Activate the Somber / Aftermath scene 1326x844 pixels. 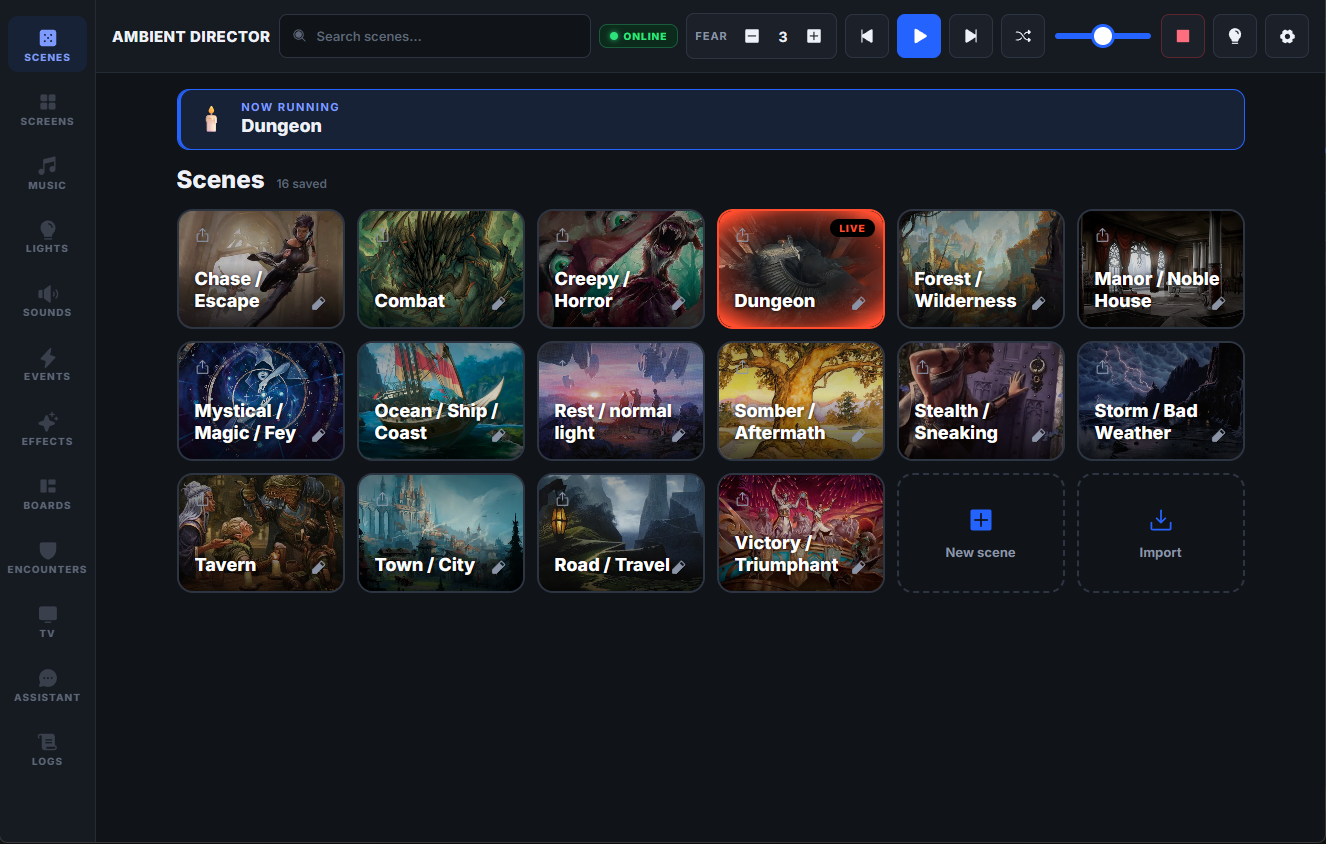pyautogui.click(x=801, y=401)
